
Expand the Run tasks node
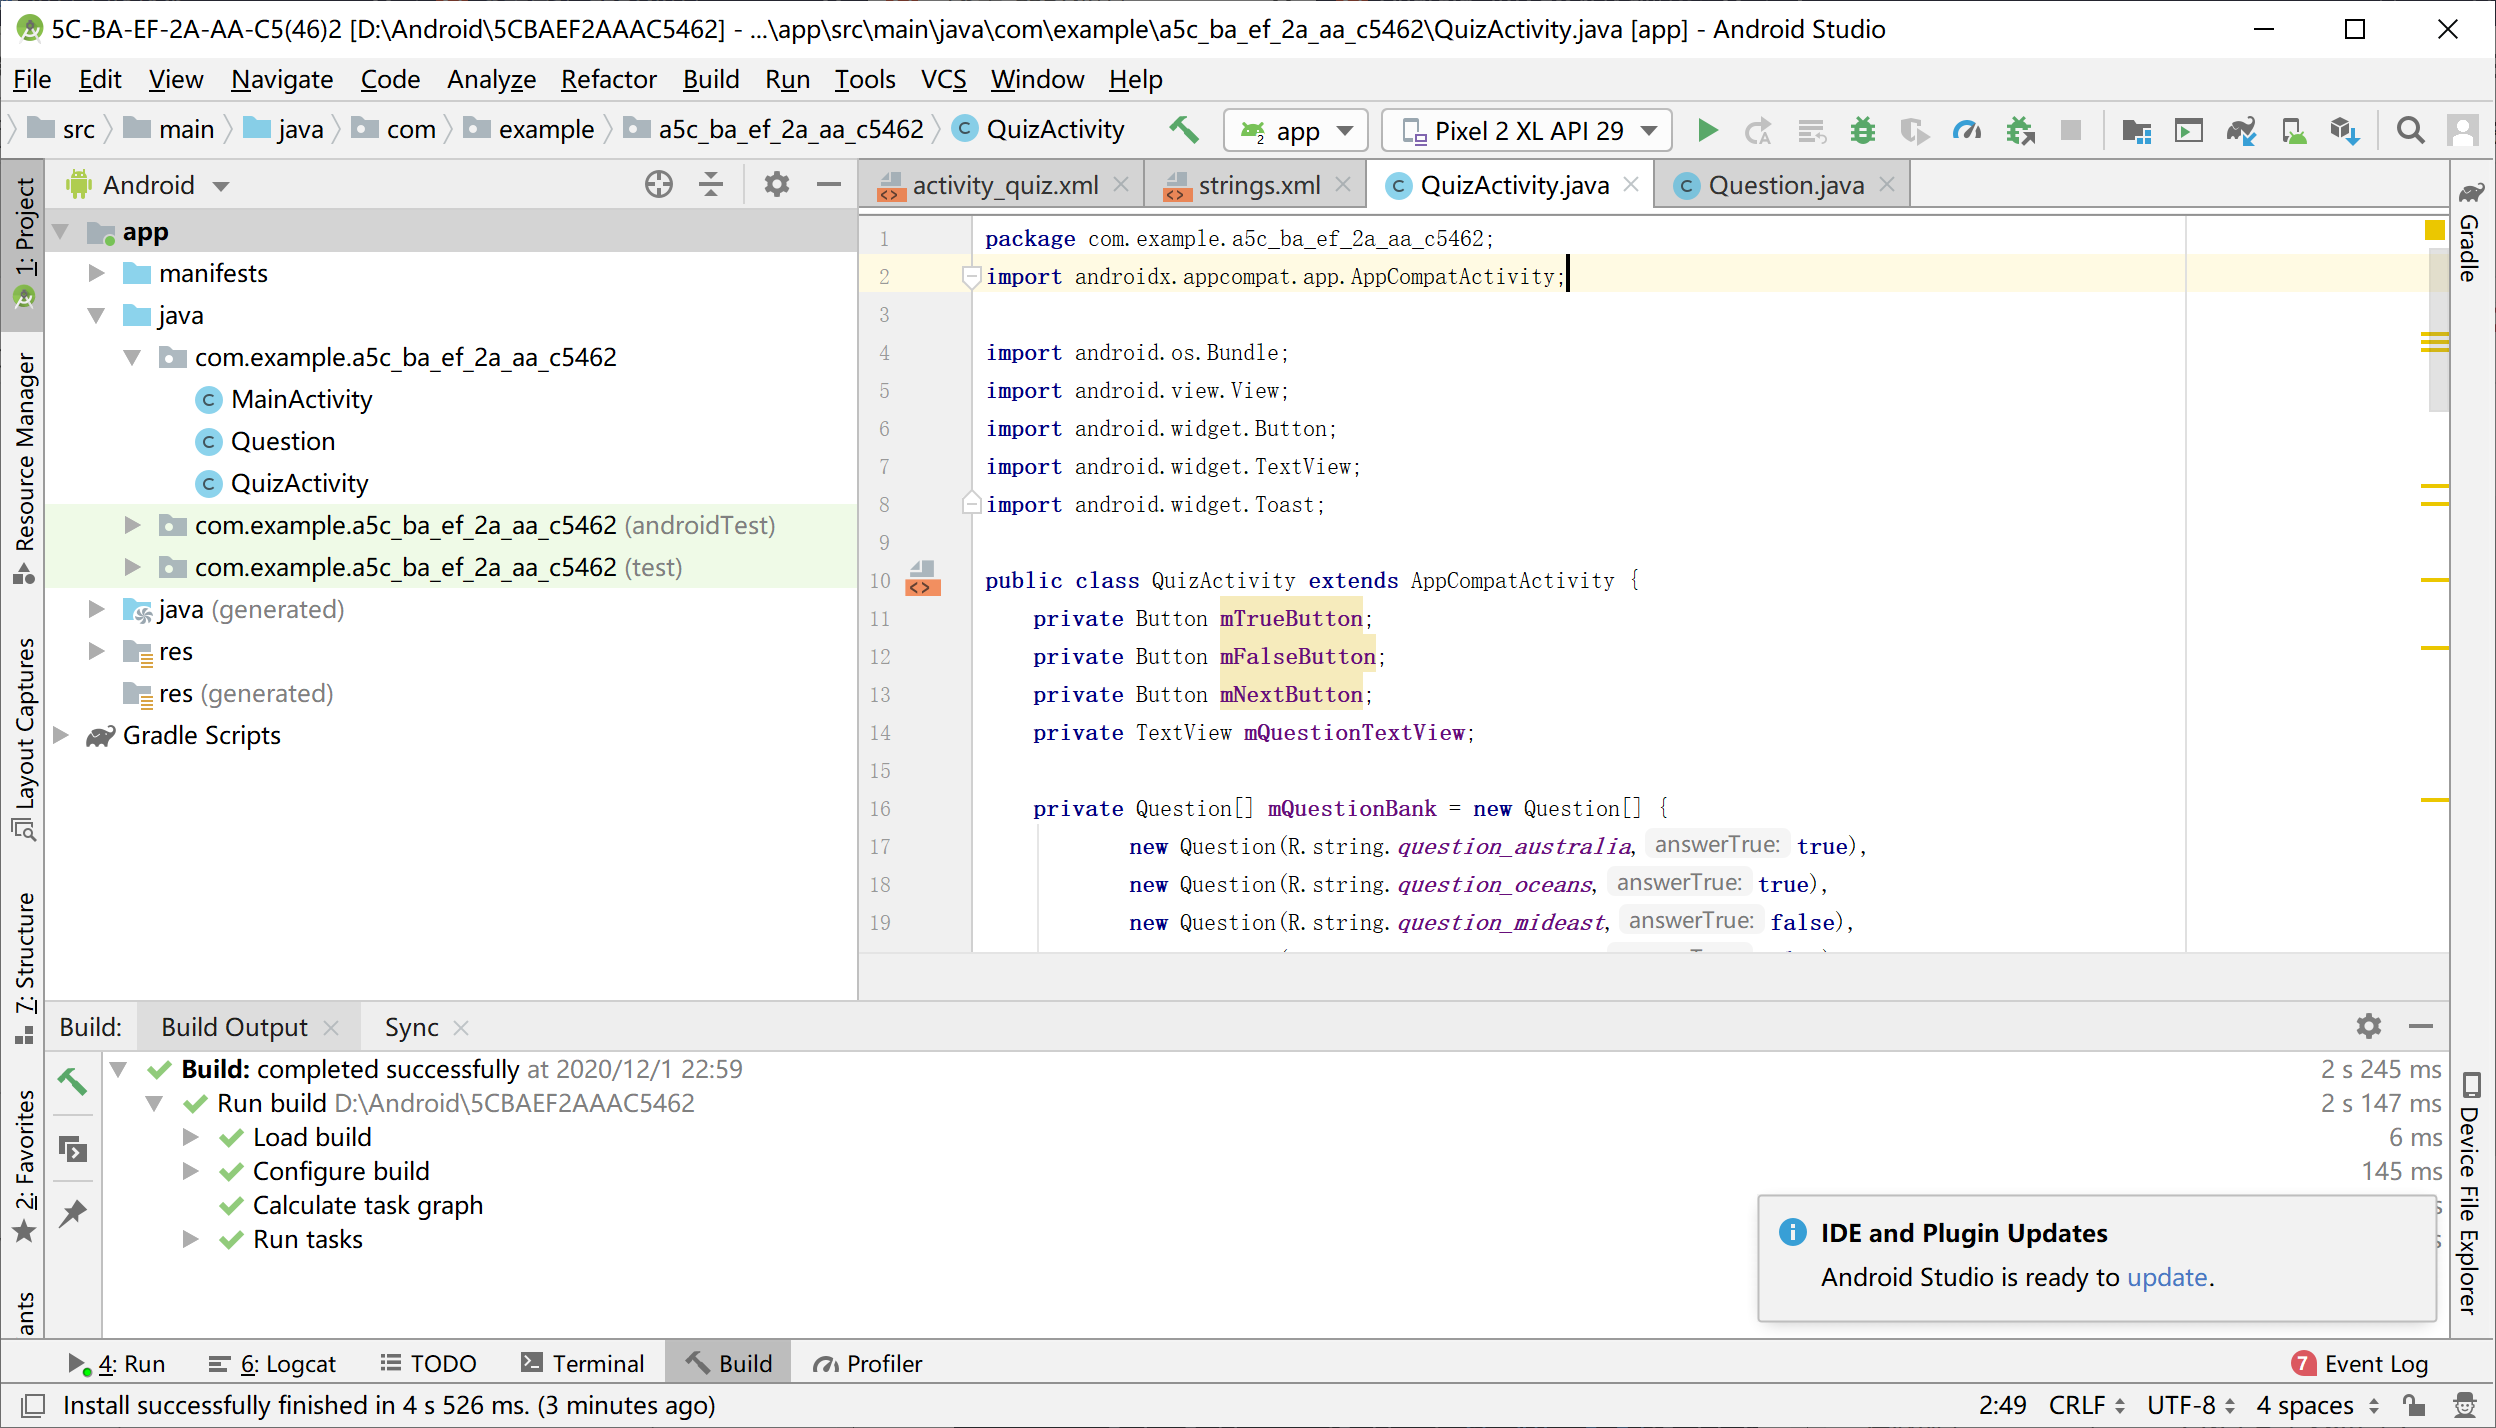[x=191, y=1239]
